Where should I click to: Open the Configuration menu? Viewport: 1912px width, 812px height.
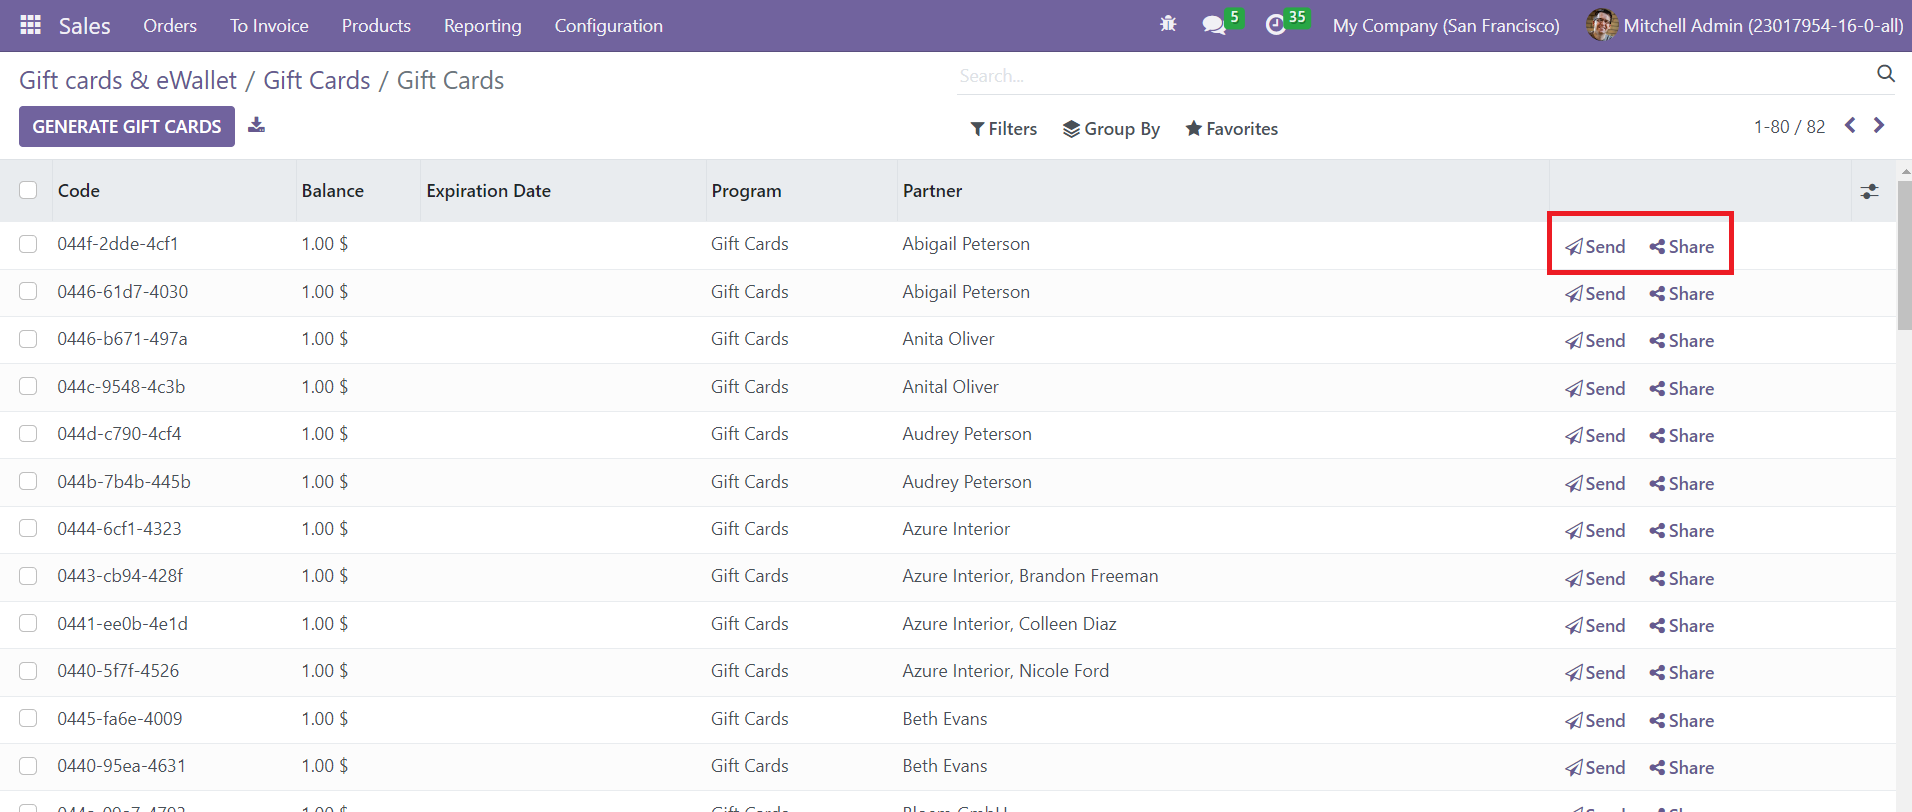coord(608,26)
